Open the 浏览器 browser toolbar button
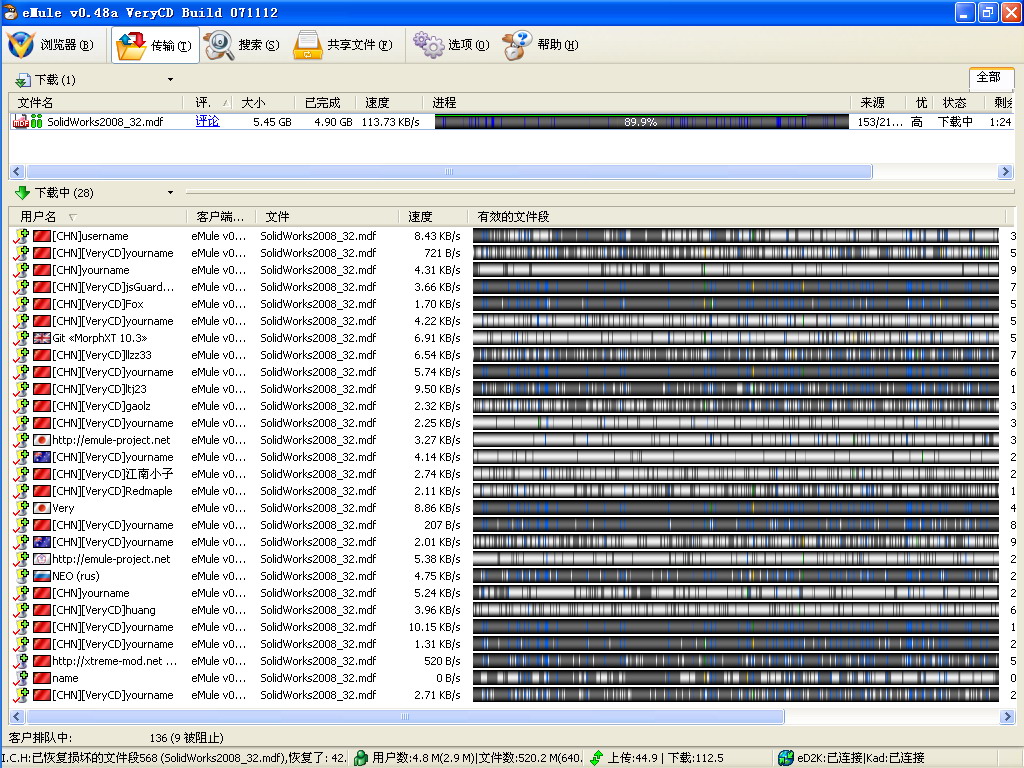Image resolution: width=1024 pixels, height=768 pixels. coord(51,45)
